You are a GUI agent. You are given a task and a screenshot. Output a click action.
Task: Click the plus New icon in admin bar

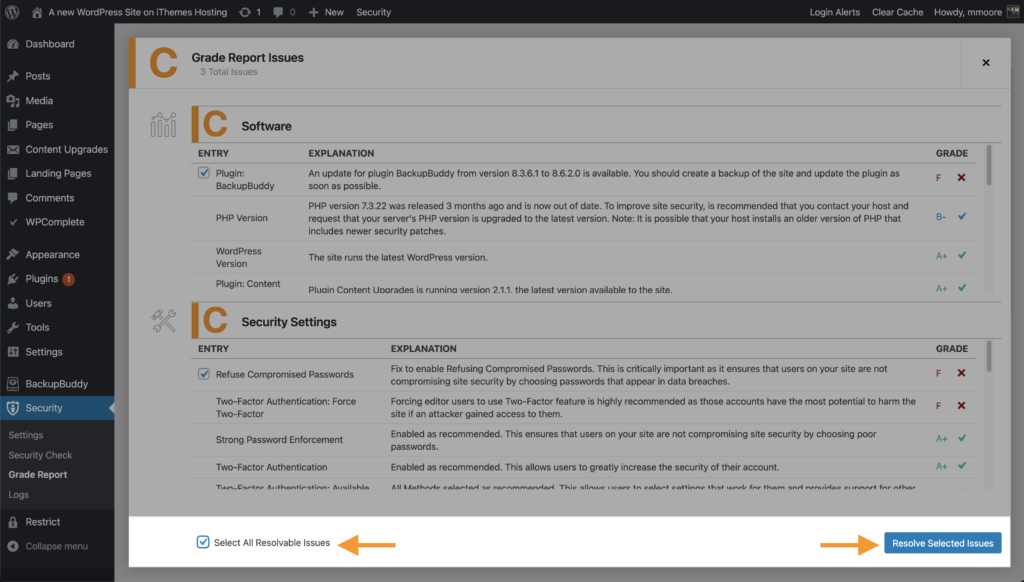[x=313, y=12]
